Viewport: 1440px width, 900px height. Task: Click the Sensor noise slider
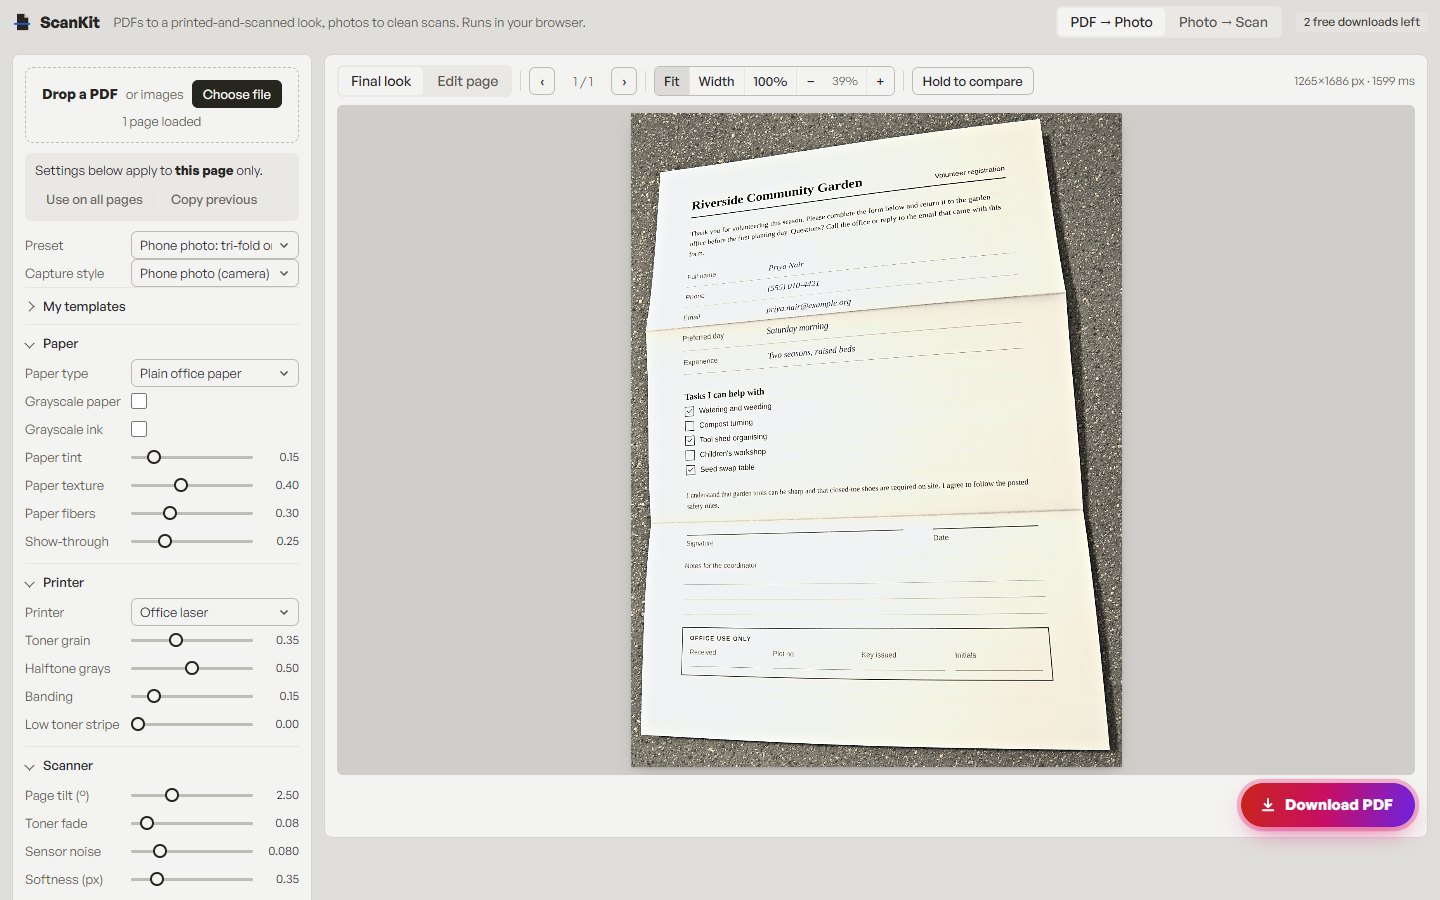(192, 851)
